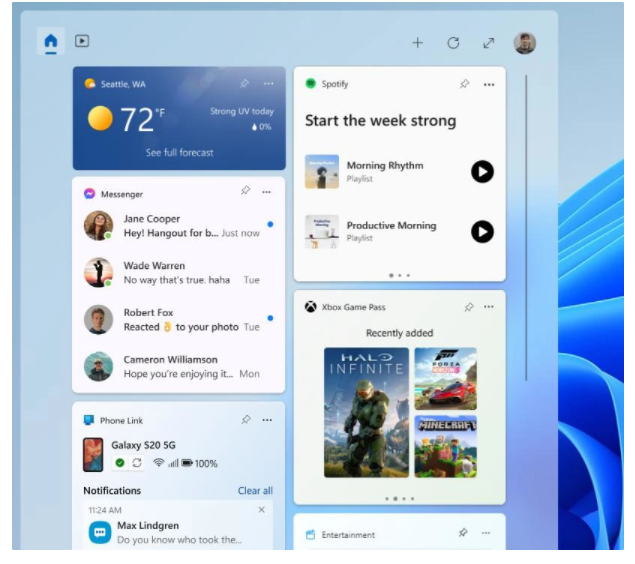Open Phone Link more options

point(267,420)
